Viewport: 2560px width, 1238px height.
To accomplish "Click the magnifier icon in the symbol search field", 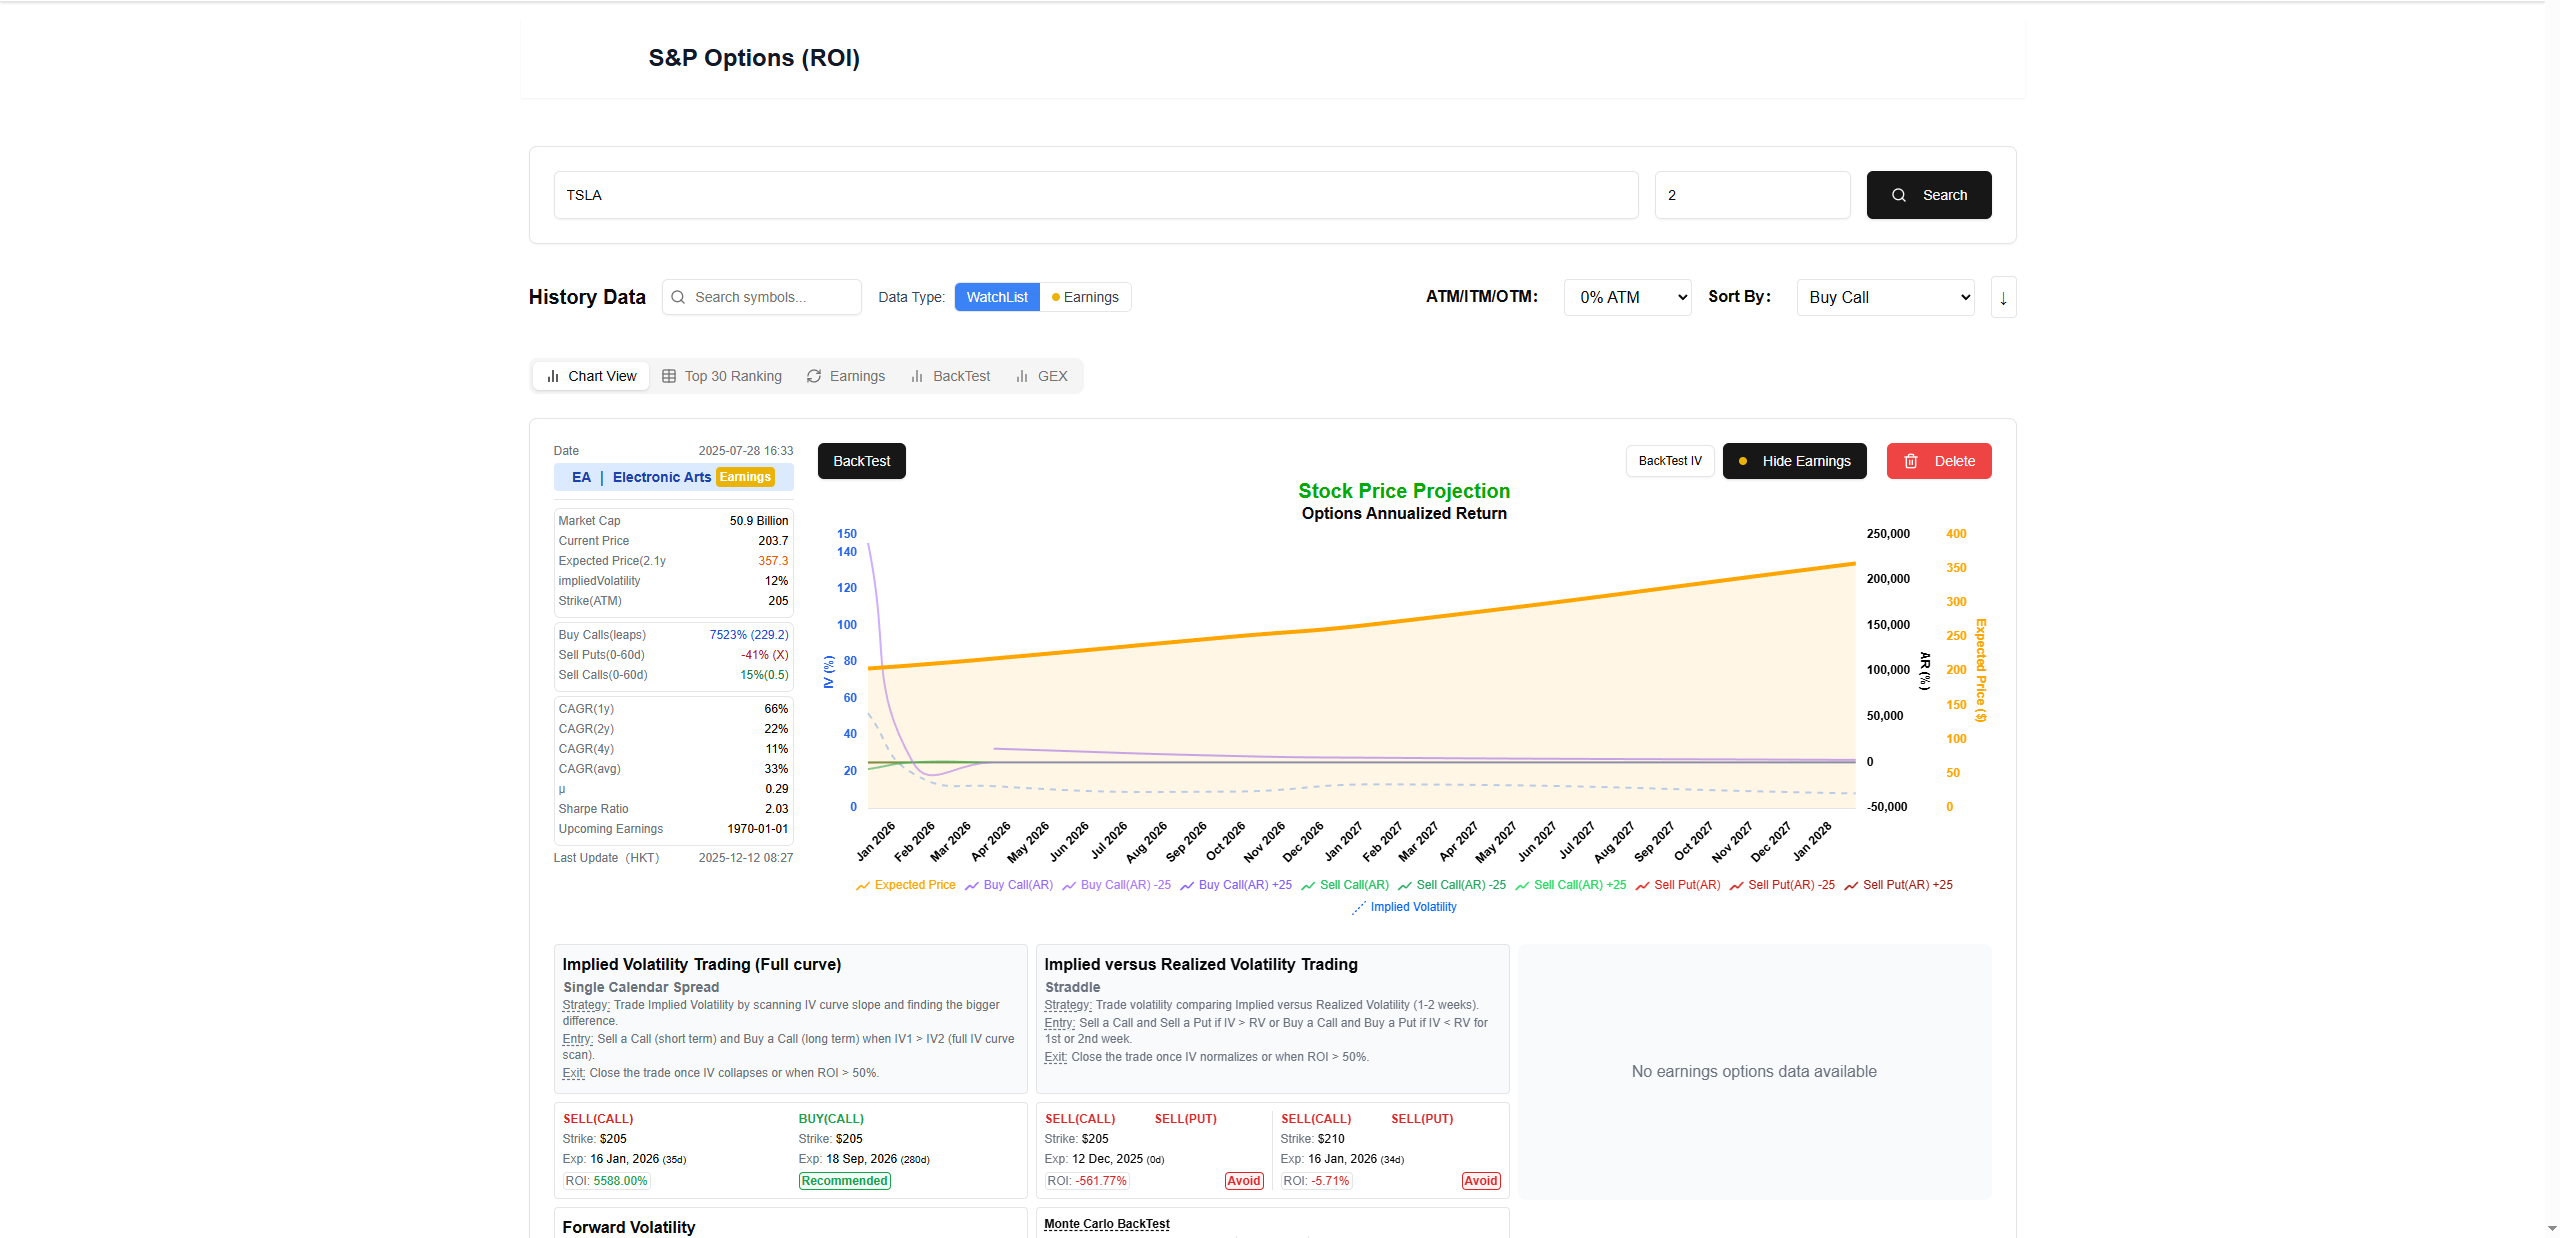I will [x=678, y=296].
